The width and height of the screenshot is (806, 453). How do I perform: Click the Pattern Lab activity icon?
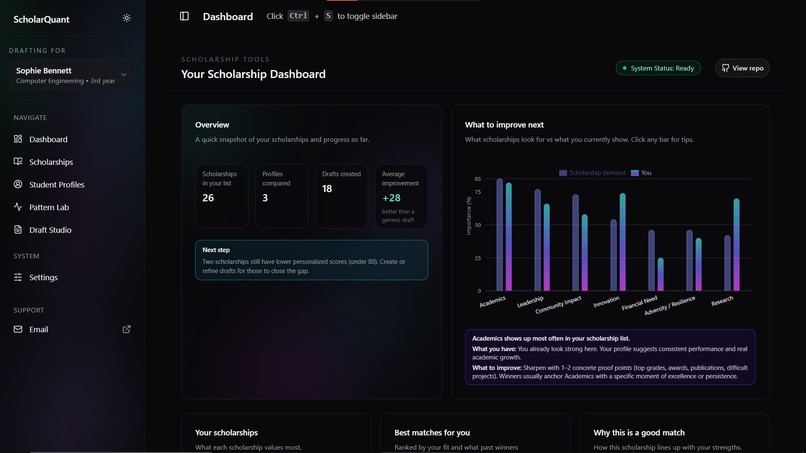point(18,207)
